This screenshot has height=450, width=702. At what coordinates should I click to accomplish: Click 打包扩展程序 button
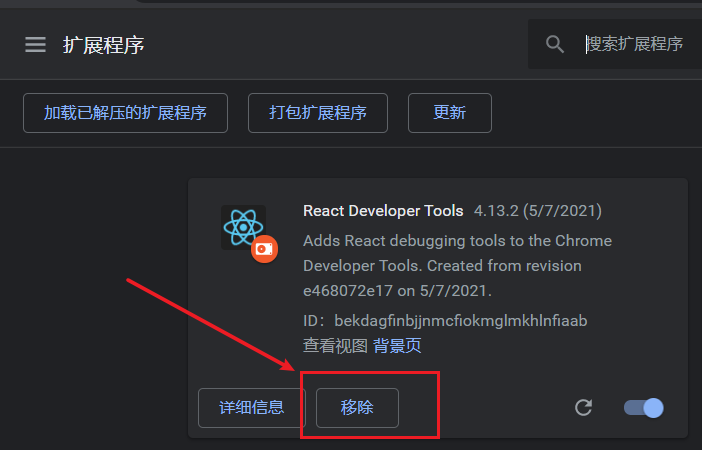tap(318, 113)
